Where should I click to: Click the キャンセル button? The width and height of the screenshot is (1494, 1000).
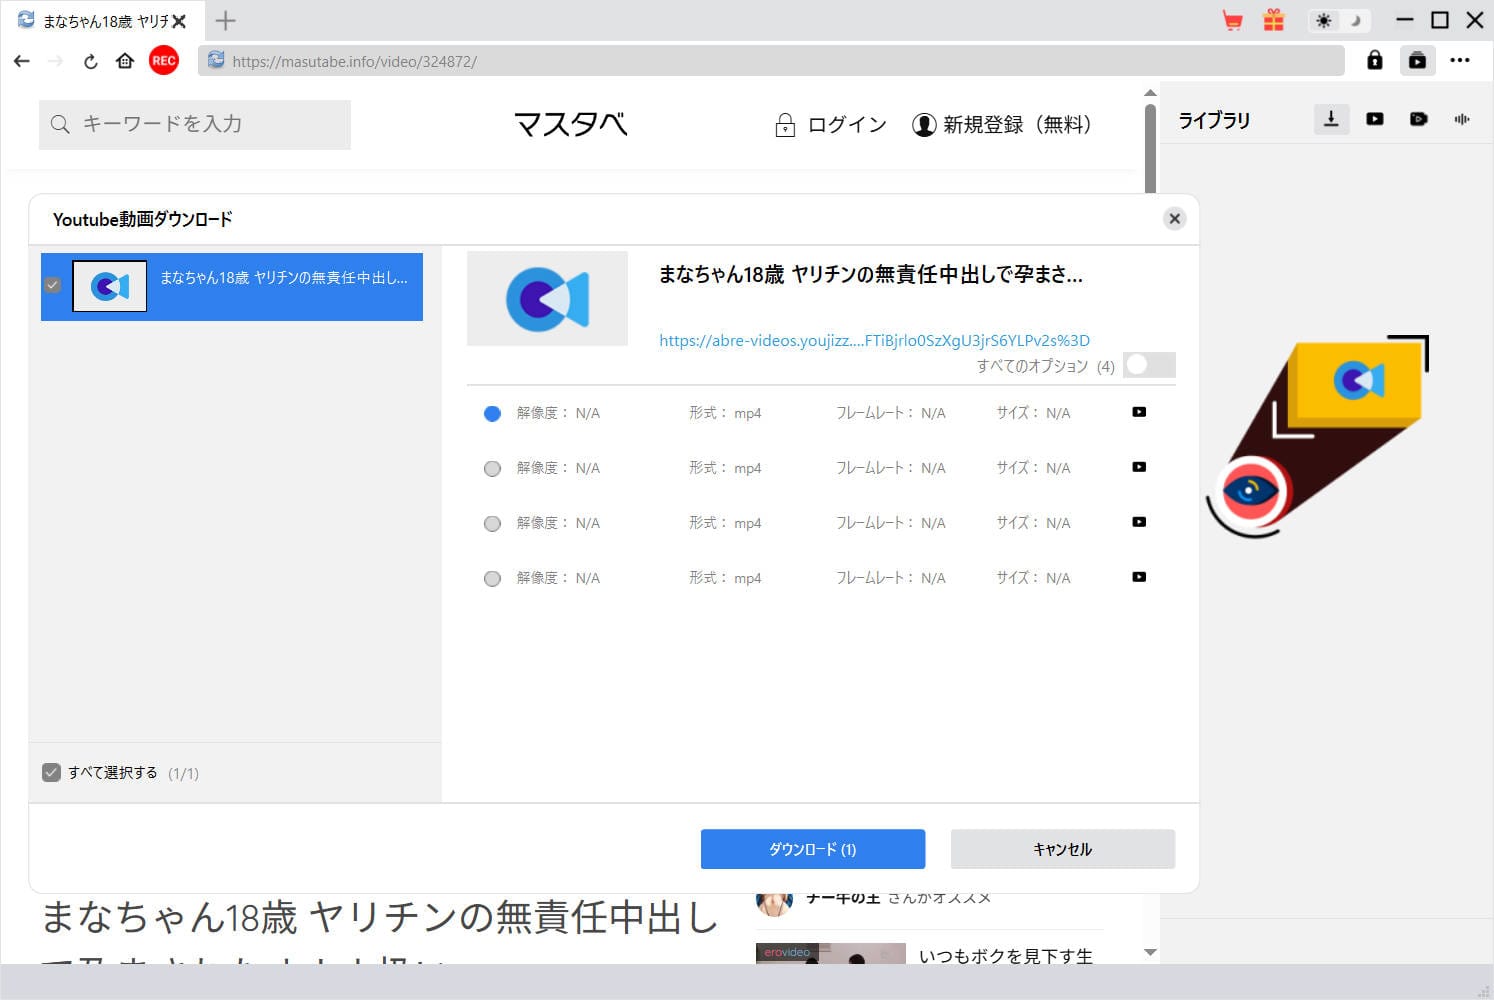1063,849
